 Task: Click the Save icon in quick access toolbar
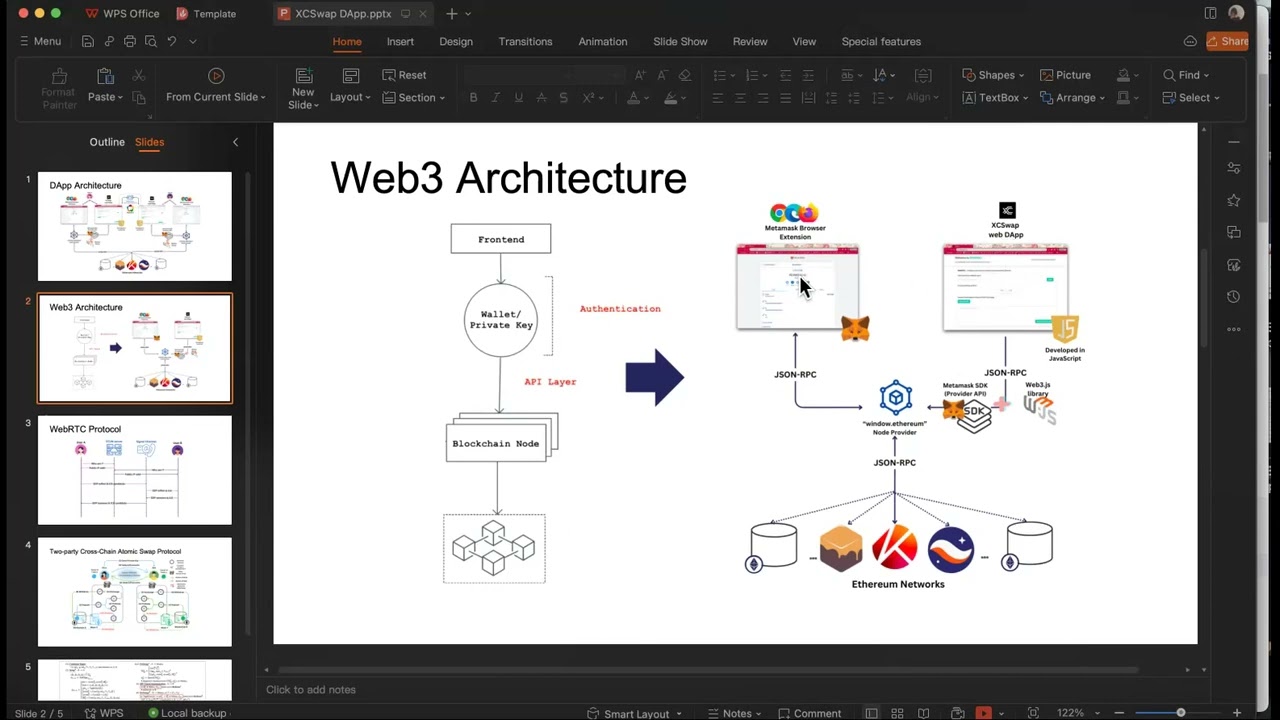click(88, 41)
